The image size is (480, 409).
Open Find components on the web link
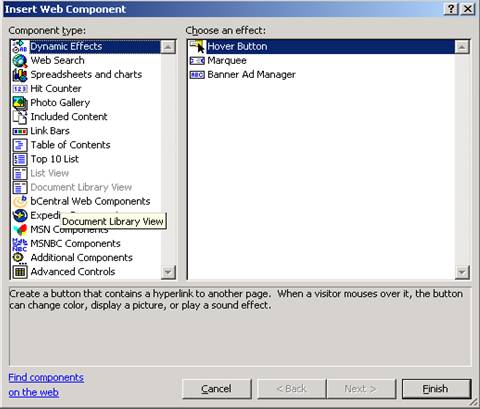tap(46, 385)
